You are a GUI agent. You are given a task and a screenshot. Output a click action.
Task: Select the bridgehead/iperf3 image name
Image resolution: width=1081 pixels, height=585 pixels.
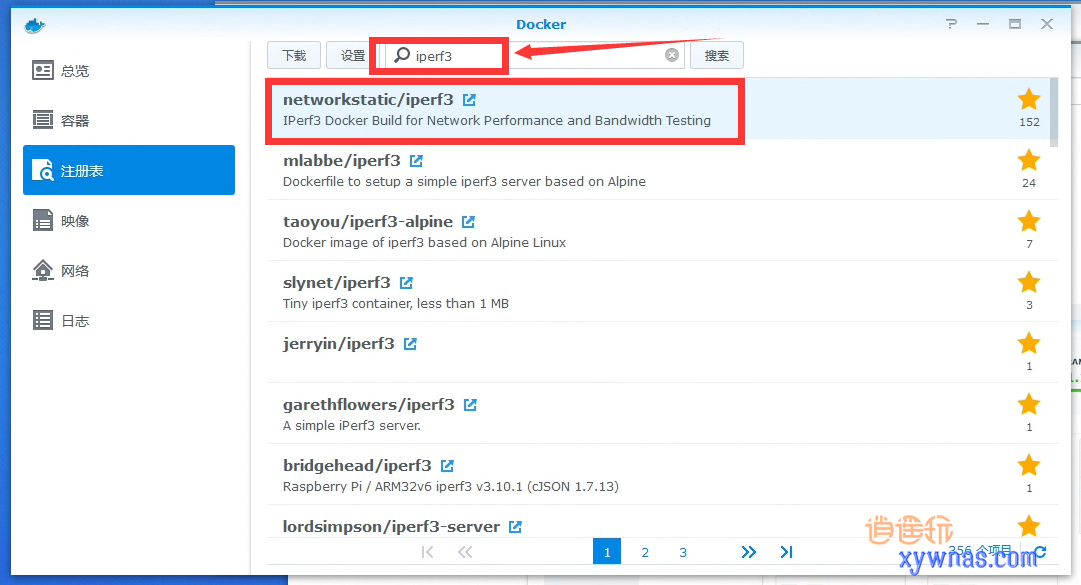point(357,466)
